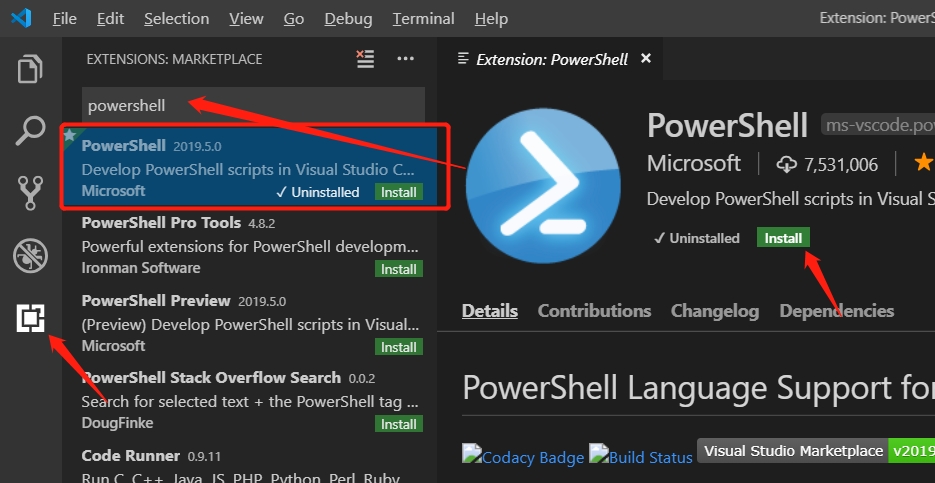The image size is (935, 483).
Task: Click the Visual Studio Marketplace version badge
Action: pyautogui.click(x=816, y=450)
